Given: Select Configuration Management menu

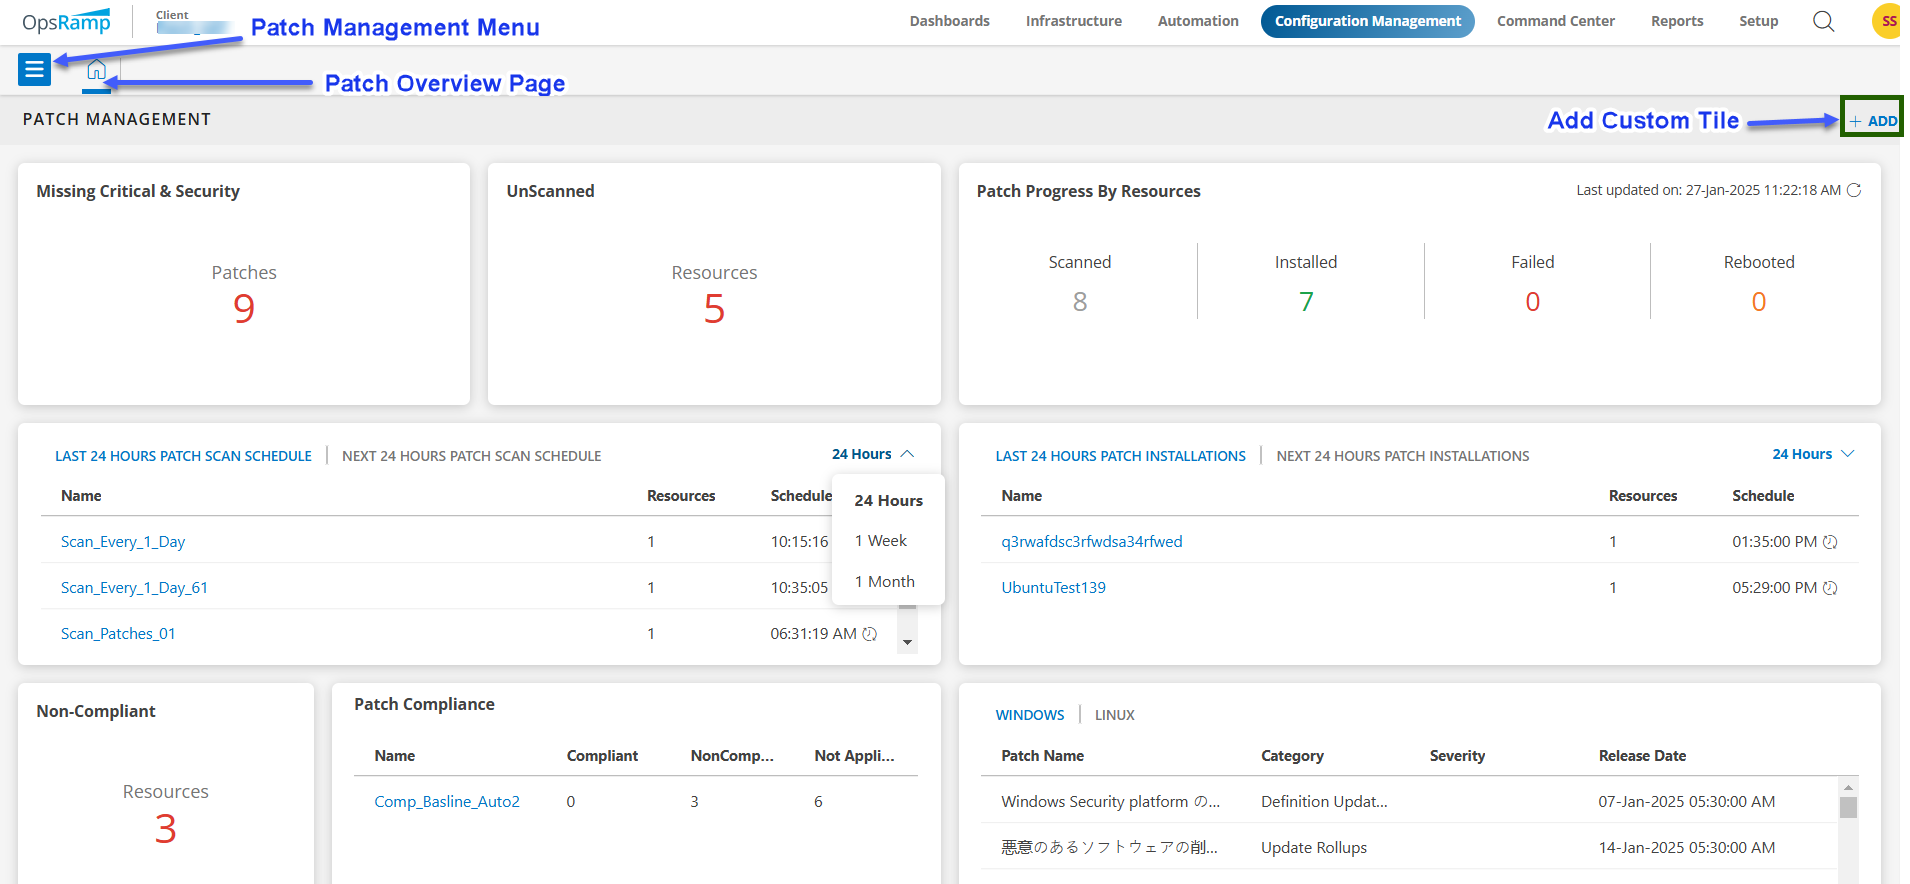Looking at the screenshot, I should [1367, 21].
